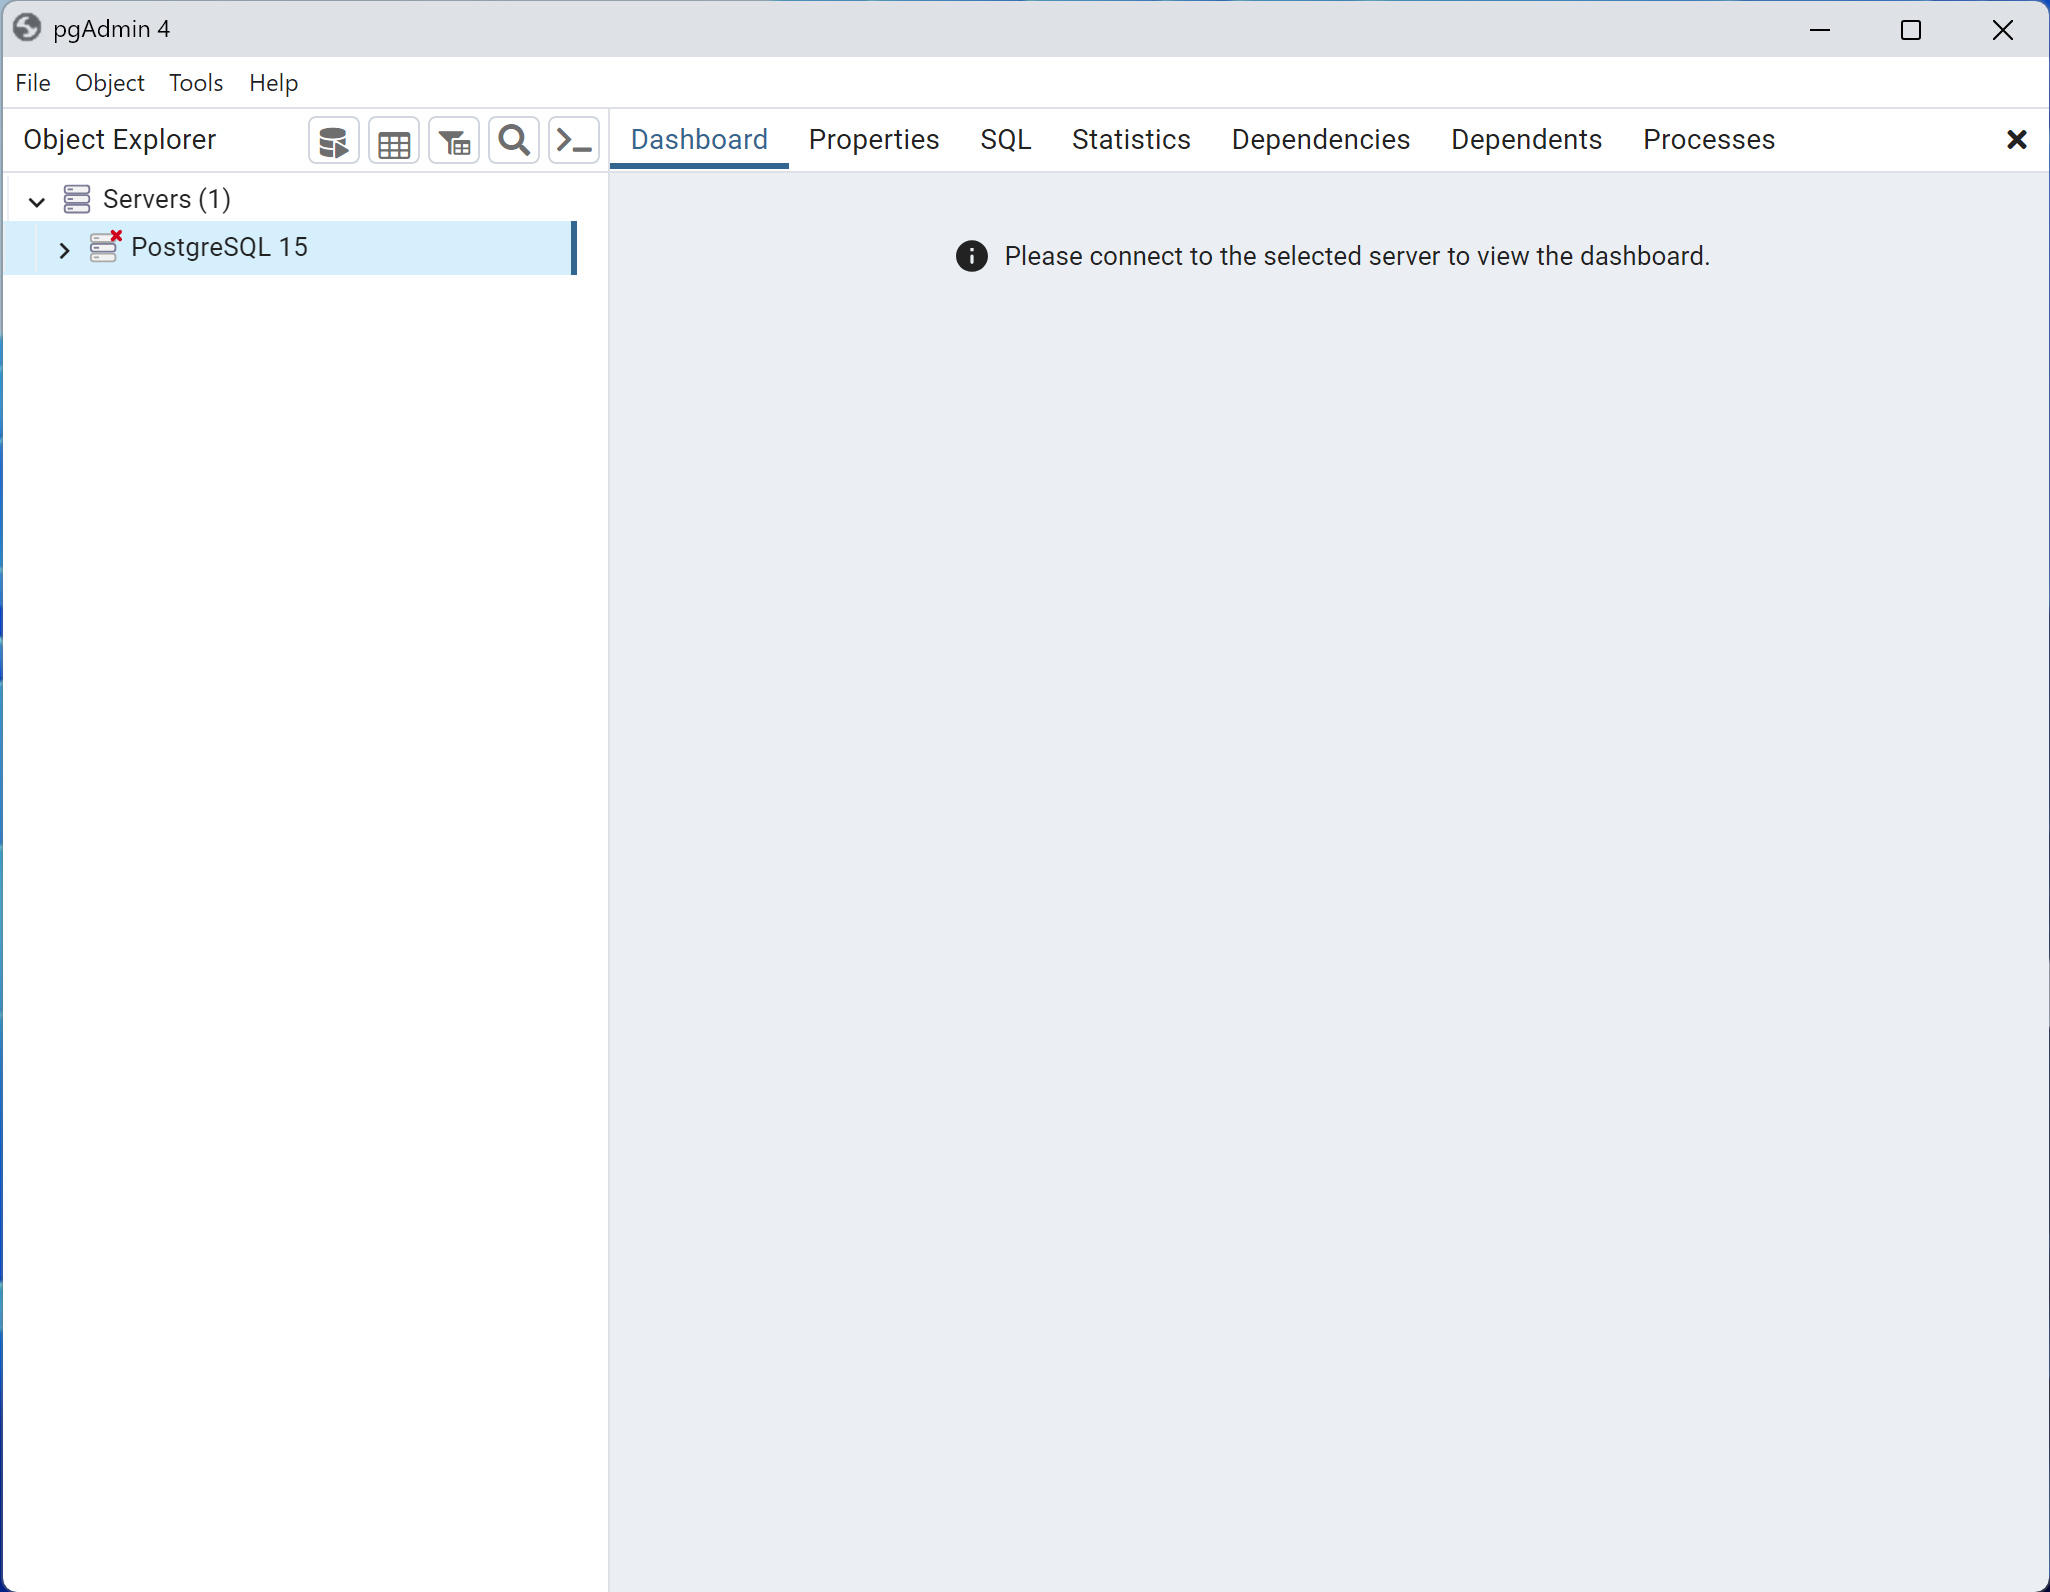Open the Filtered Rows tool
Viewport: 2050px width, 1592px height.
(453, 140)
